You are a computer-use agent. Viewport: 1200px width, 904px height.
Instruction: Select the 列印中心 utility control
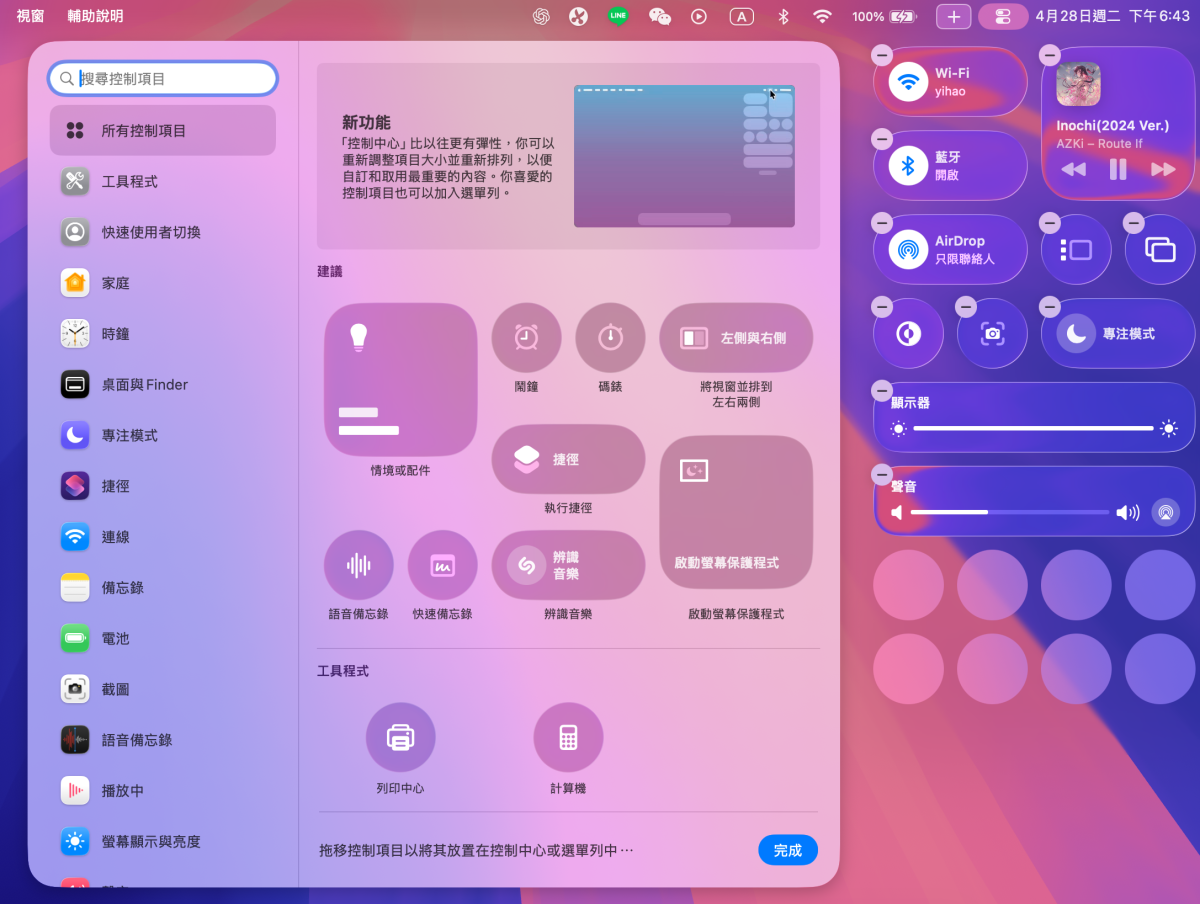click(400, 738)
